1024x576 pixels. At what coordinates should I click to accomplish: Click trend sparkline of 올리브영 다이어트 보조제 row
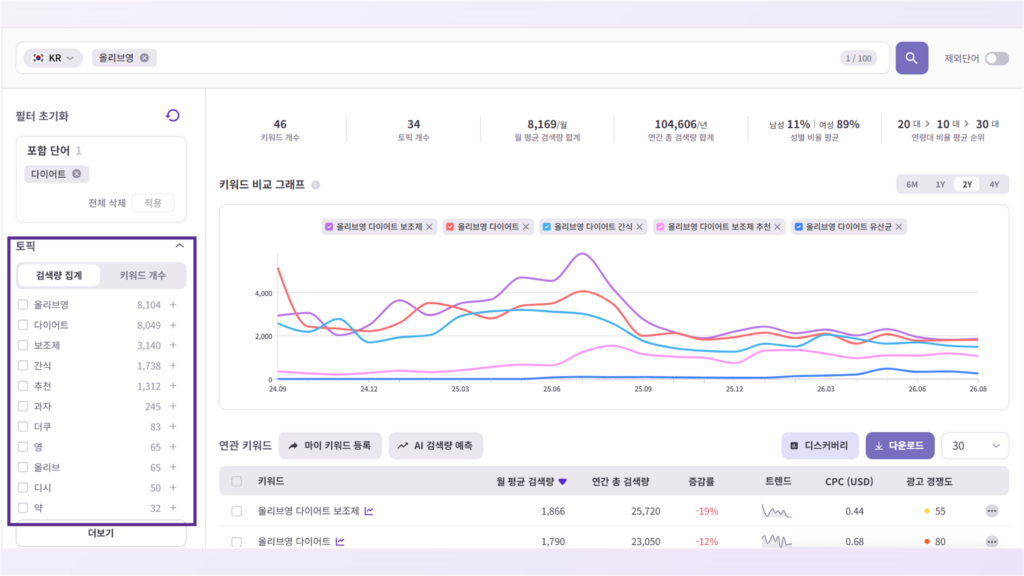coord(776,511)
